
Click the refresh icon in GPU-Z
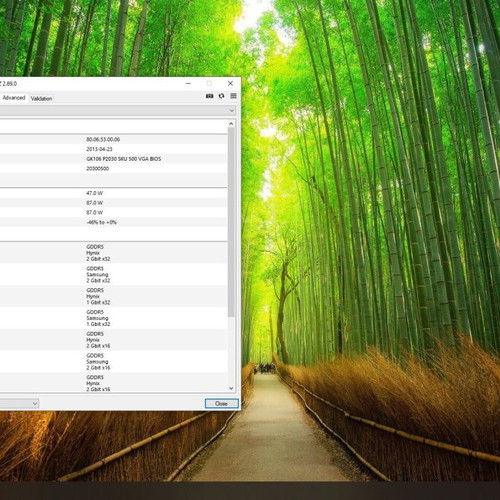(x=221, y=96)
